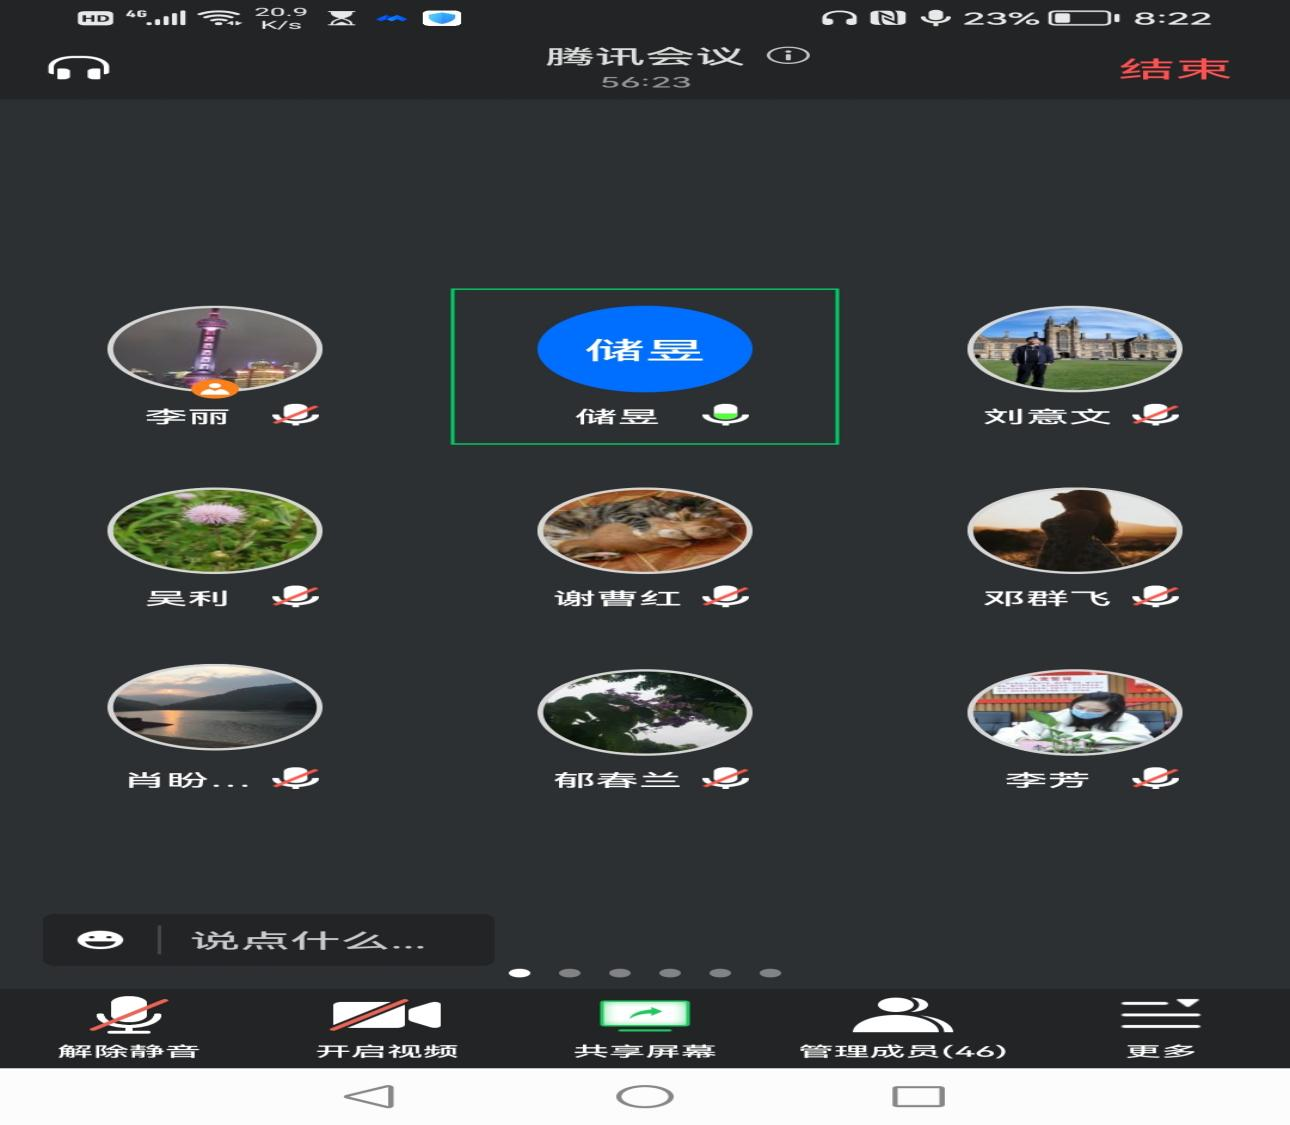Tap 李芳's muted microphone icon

pos(1156,778)
